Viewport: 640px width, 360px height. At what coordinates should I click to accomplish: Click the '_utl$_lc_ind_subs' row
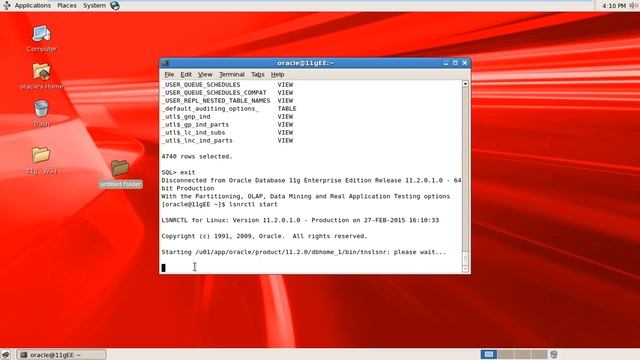click(227, 132)
